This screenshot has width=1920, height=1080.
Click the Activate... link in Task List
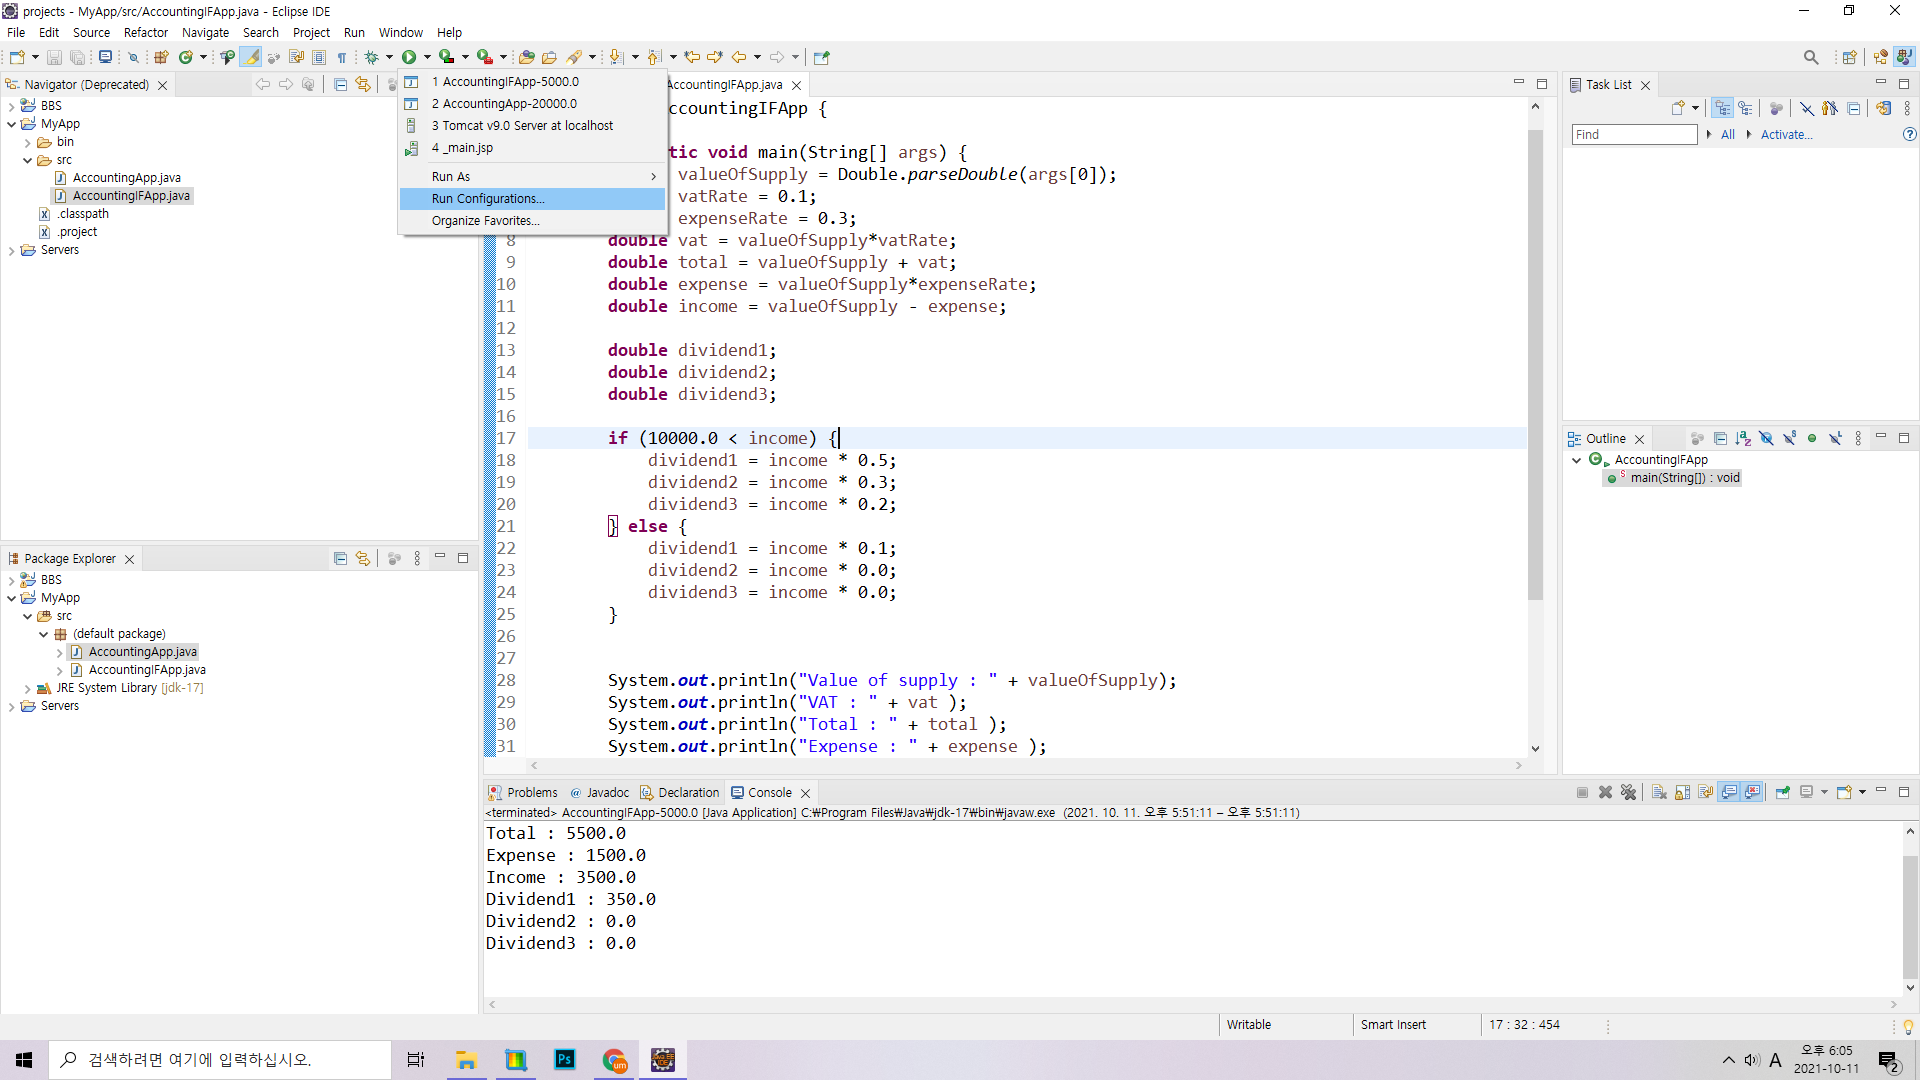tap(1786, 134)
